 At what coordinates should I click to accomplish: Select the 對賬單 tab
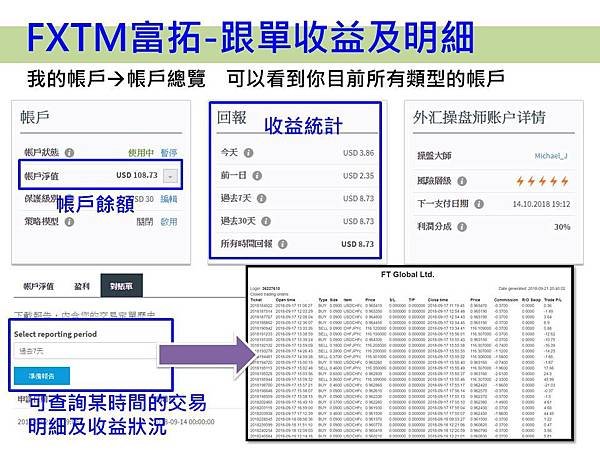122,285
